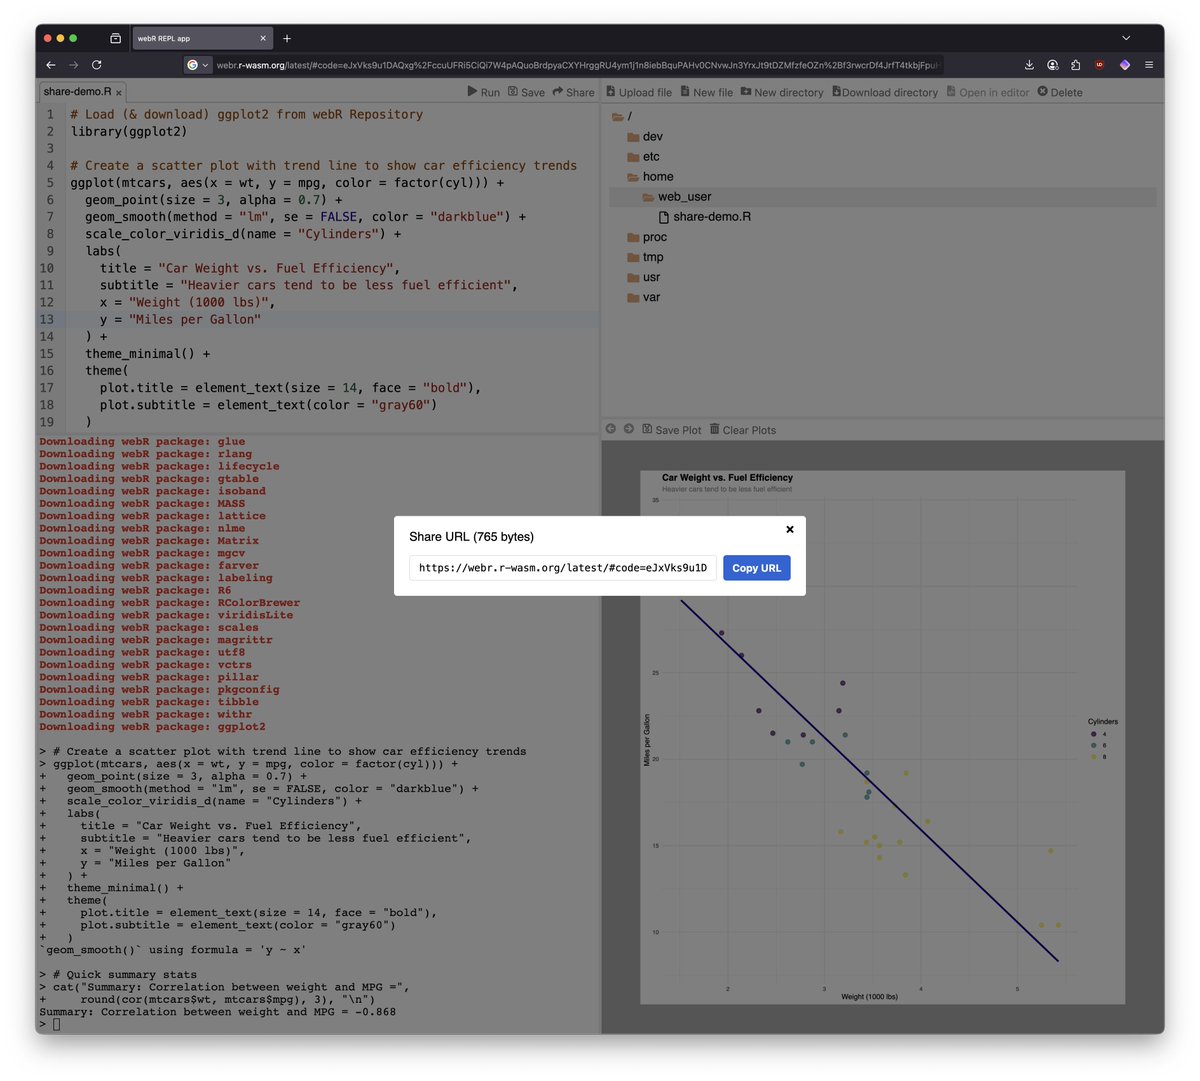This screenshot has width=1200, height=1081.
Task: Click the plot legend 'Cylinders' title
Action: tap(1103, 721)
